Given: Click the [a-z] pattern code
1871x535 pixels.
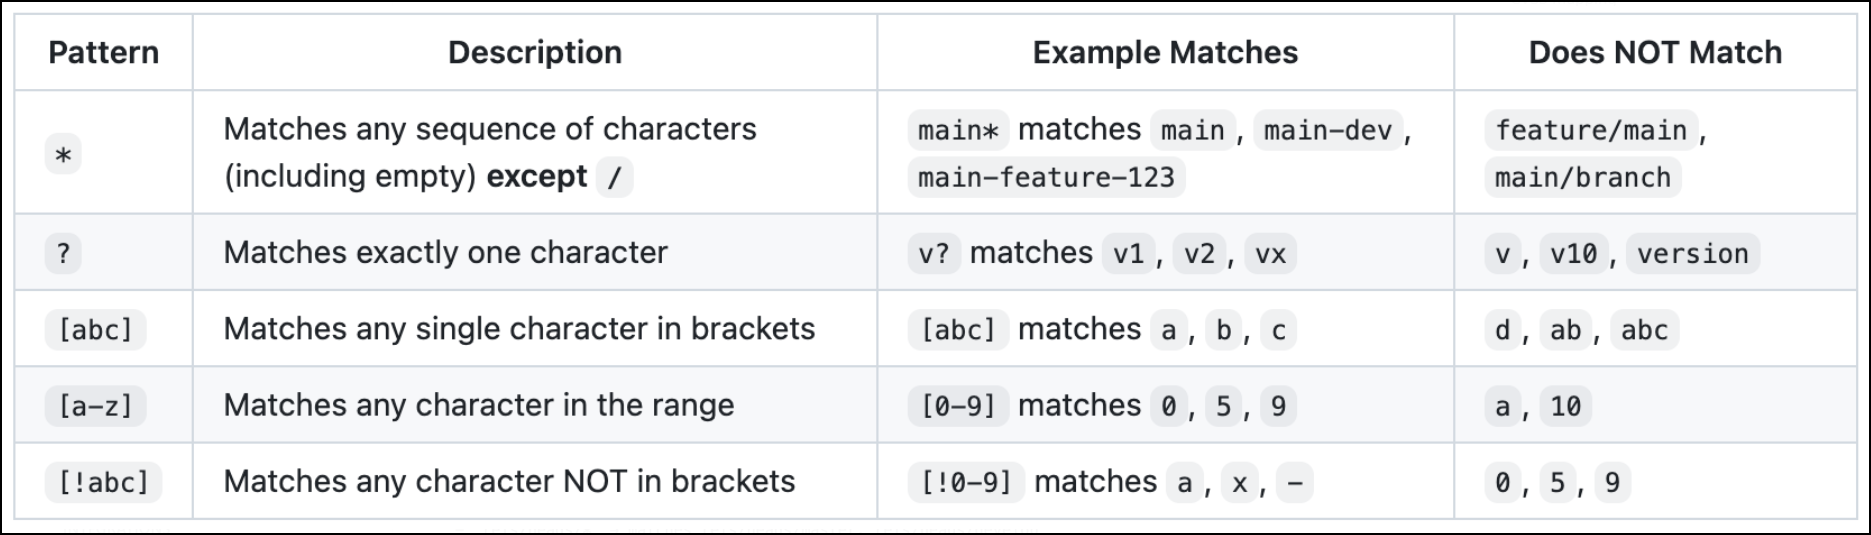Looking at the screenshot, I should (x=95, y=406).
